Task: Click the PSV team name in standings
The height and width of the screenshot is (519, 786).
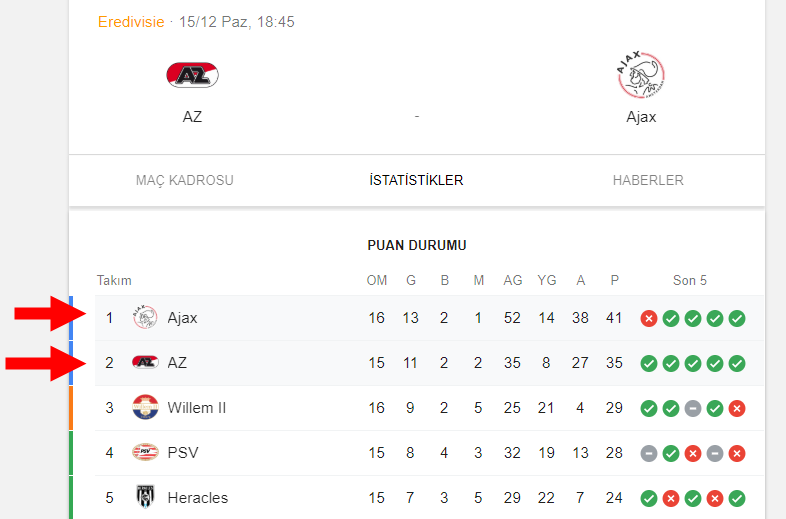Action: click(x=183, y=453)
